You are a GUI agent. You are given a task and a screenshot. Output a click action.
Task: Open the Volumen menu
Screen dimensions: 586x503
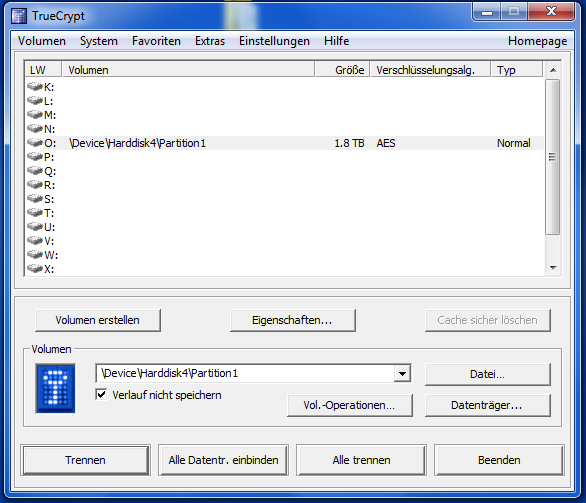tap(41, 41)
